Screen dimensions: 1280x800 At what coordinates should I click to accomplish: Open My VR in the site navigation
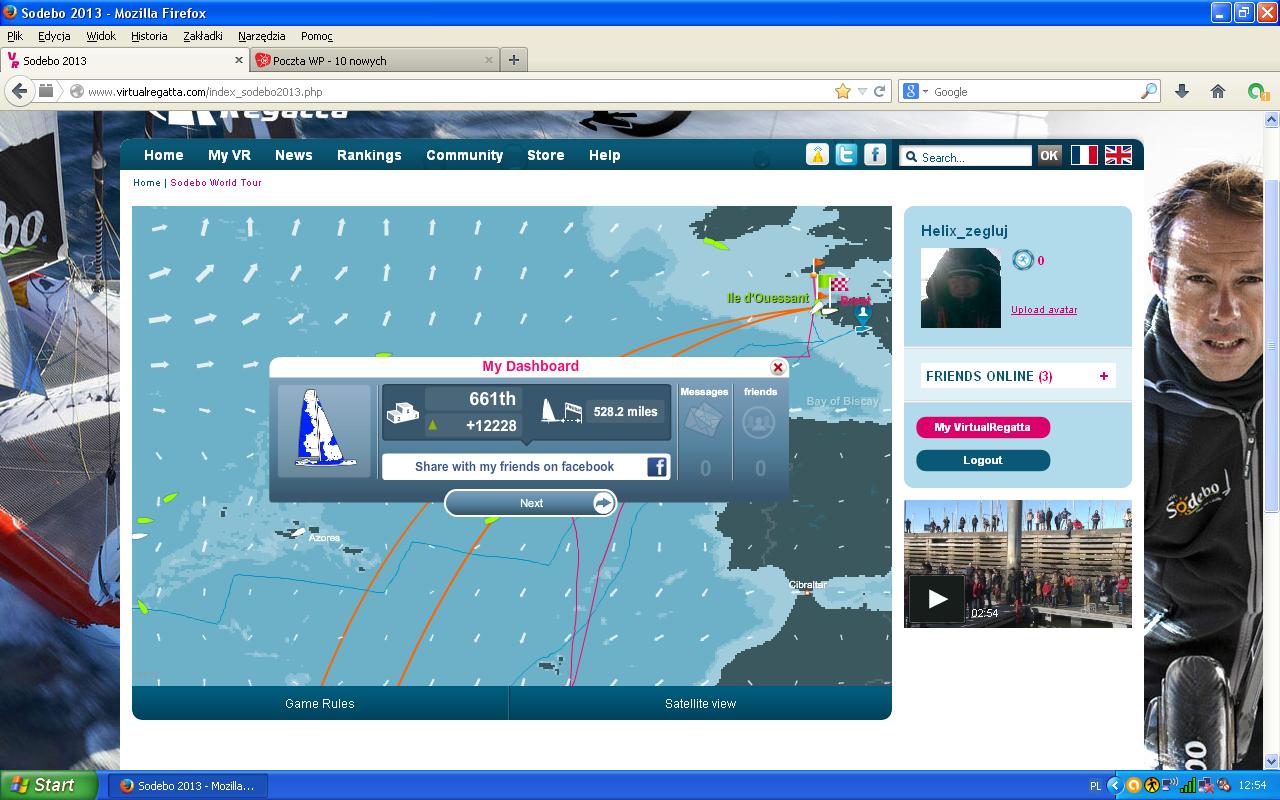pyautogui.click(x=229, y=155)
